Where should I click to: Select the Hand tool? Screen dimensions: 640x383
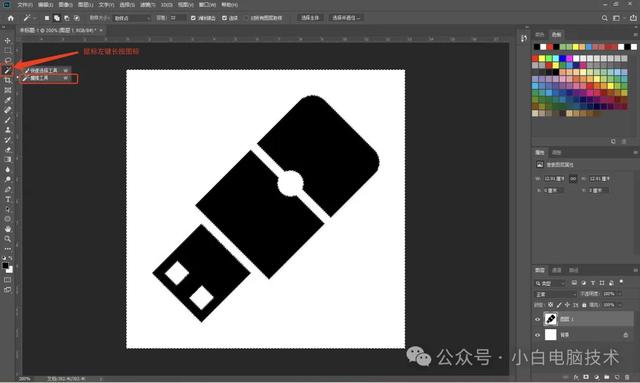7,229
